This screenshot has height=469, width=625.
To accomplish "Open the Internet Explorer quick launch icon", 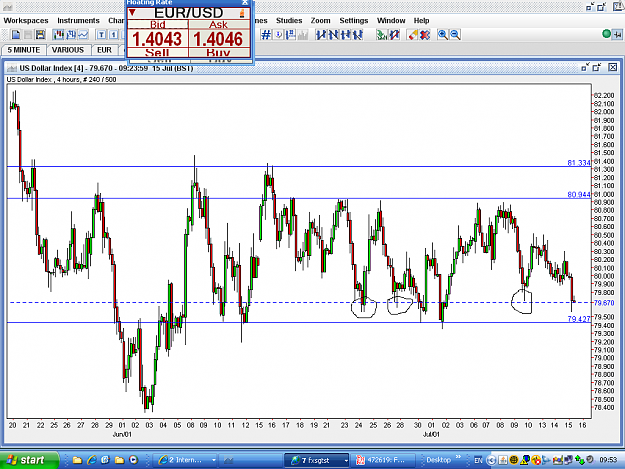I will (91, 460).
